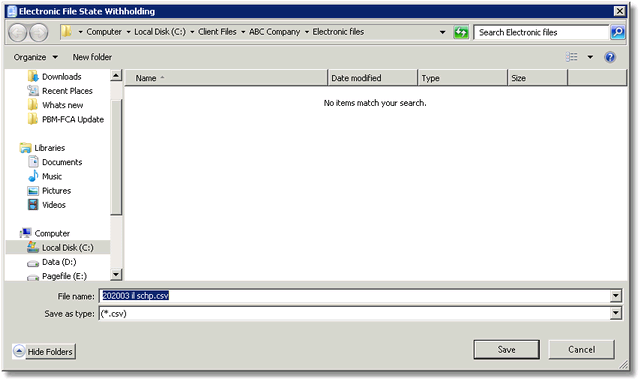641x382 pixels.
Task: Click Cancel button
Action: click(x=581, y=349)
